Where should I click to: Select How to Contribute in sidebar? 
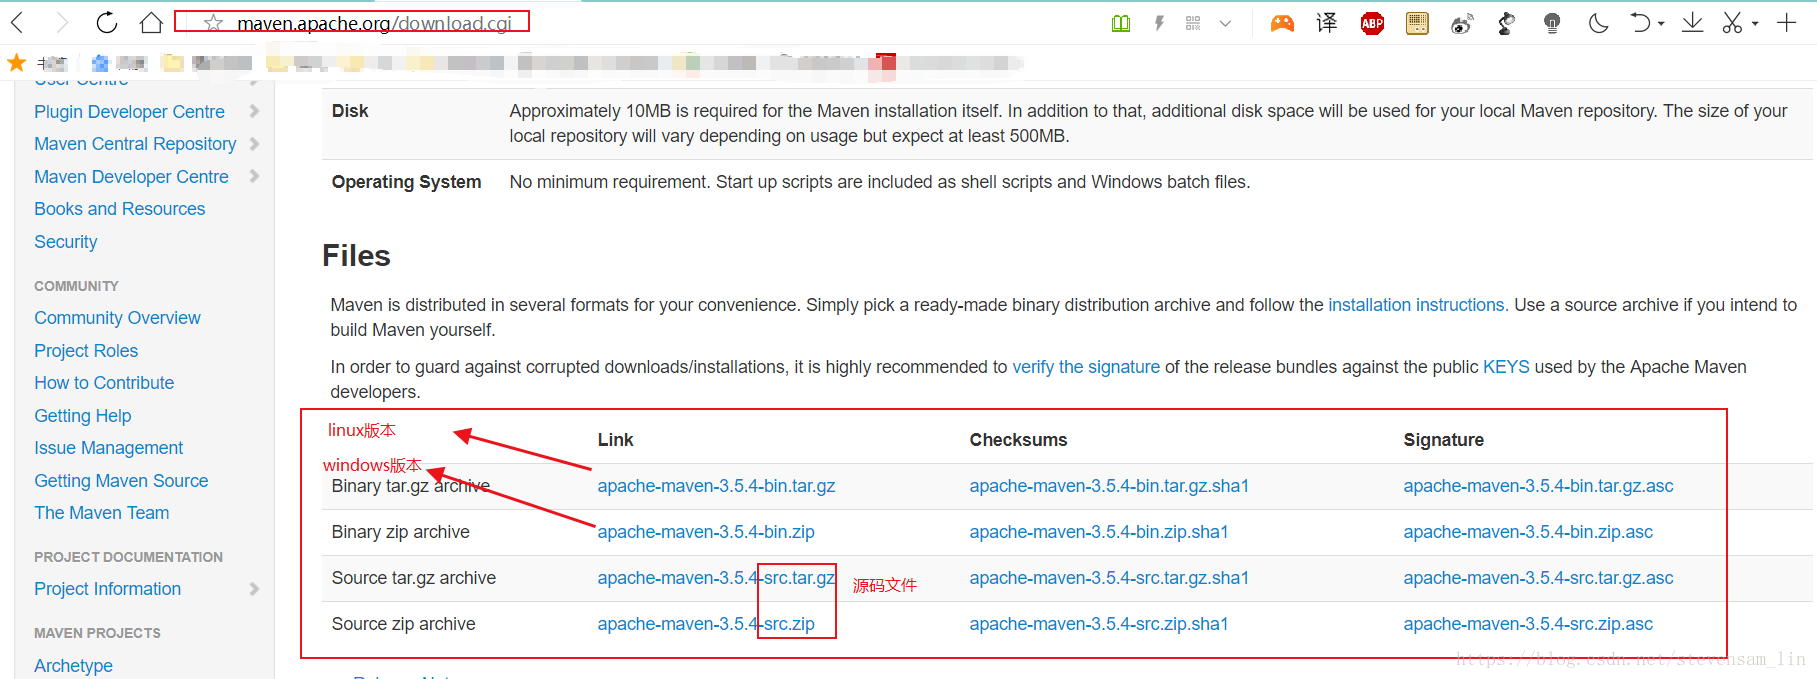coord(104,383)
